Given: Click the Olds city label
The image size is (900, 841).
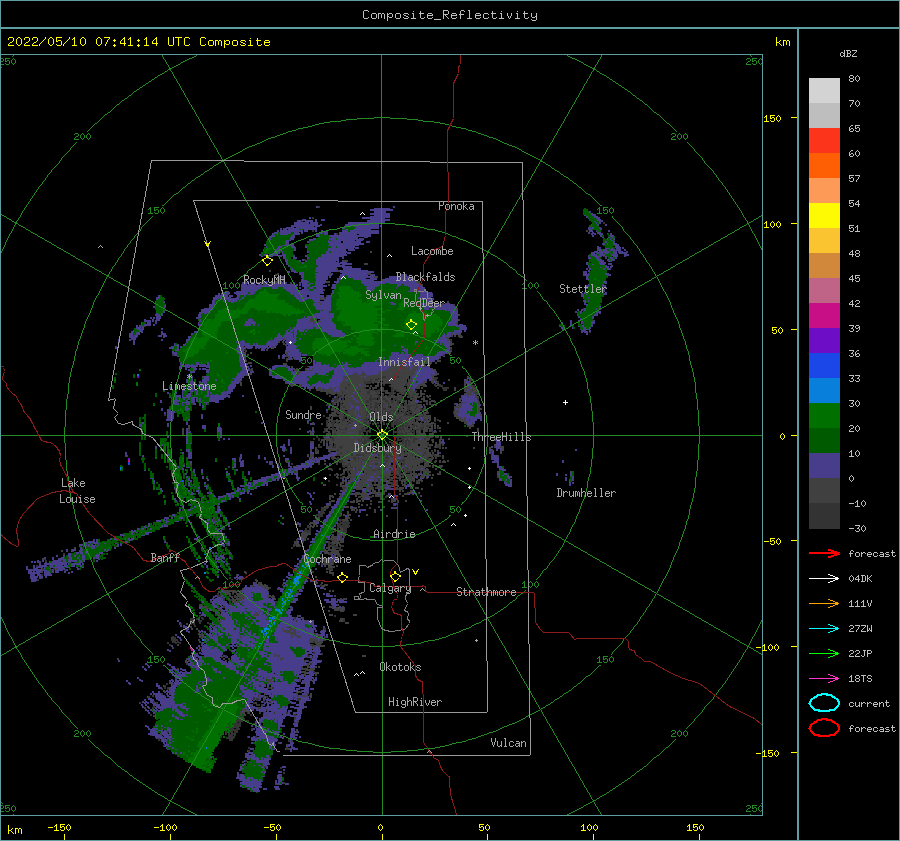Looking at the screenshot, I should [381, 417].
